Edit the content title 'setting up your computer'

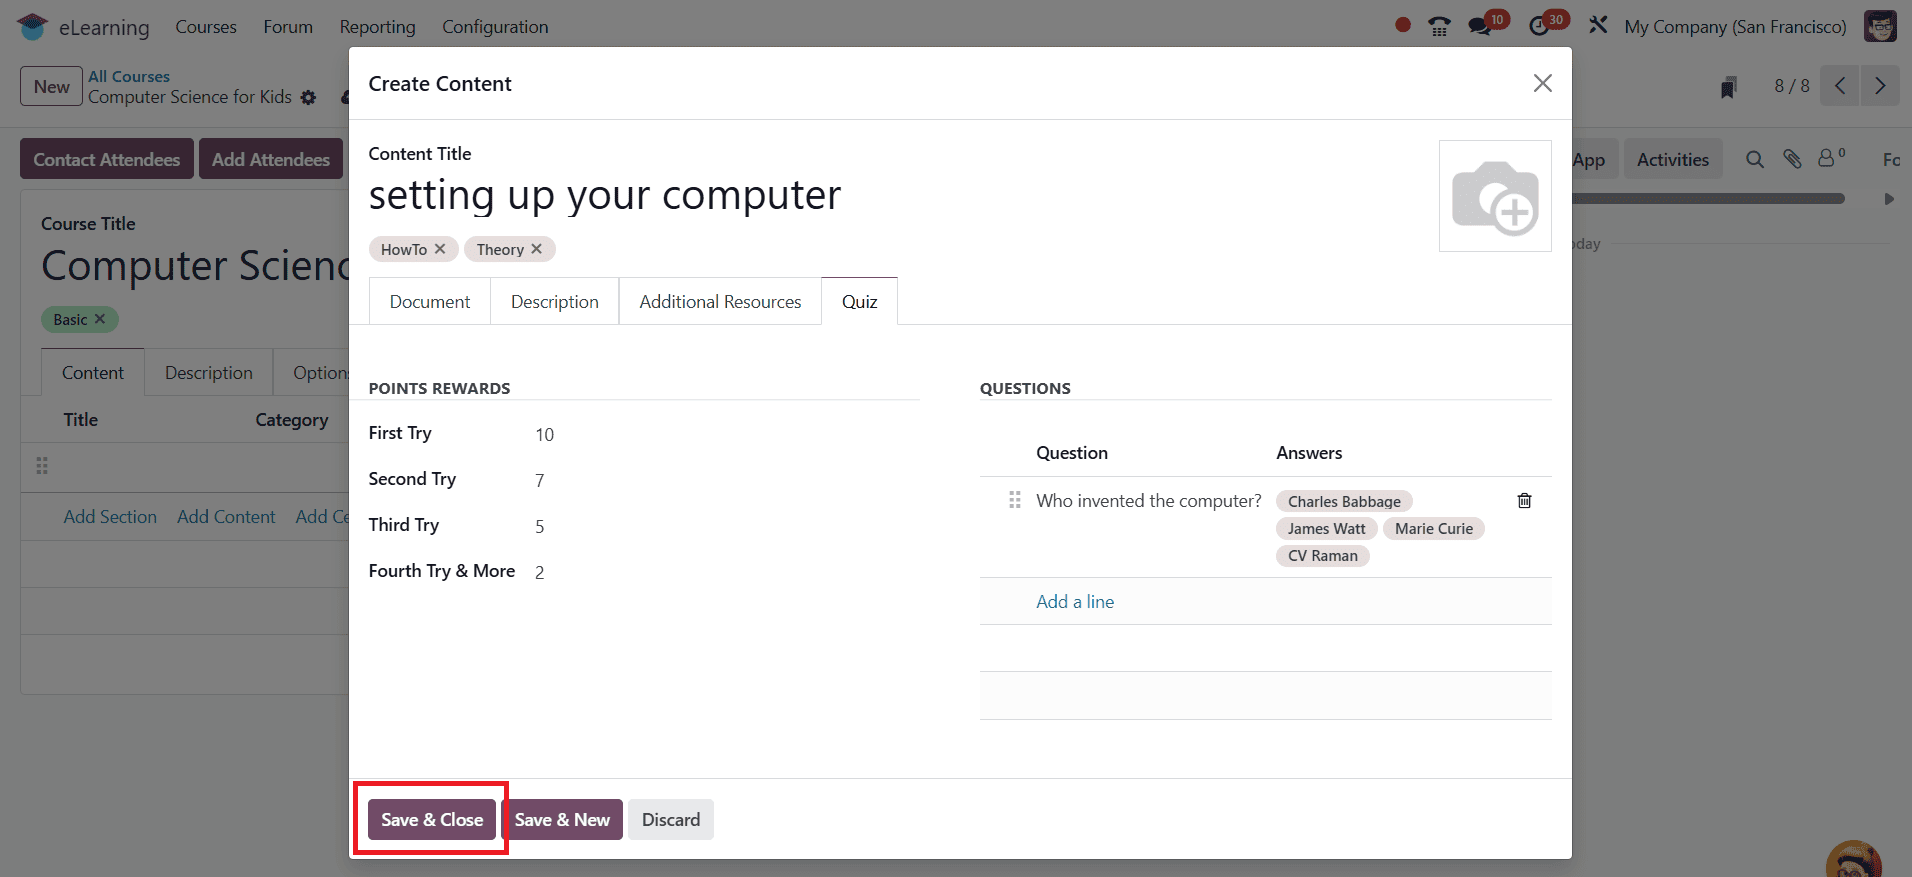coord(605,195)
